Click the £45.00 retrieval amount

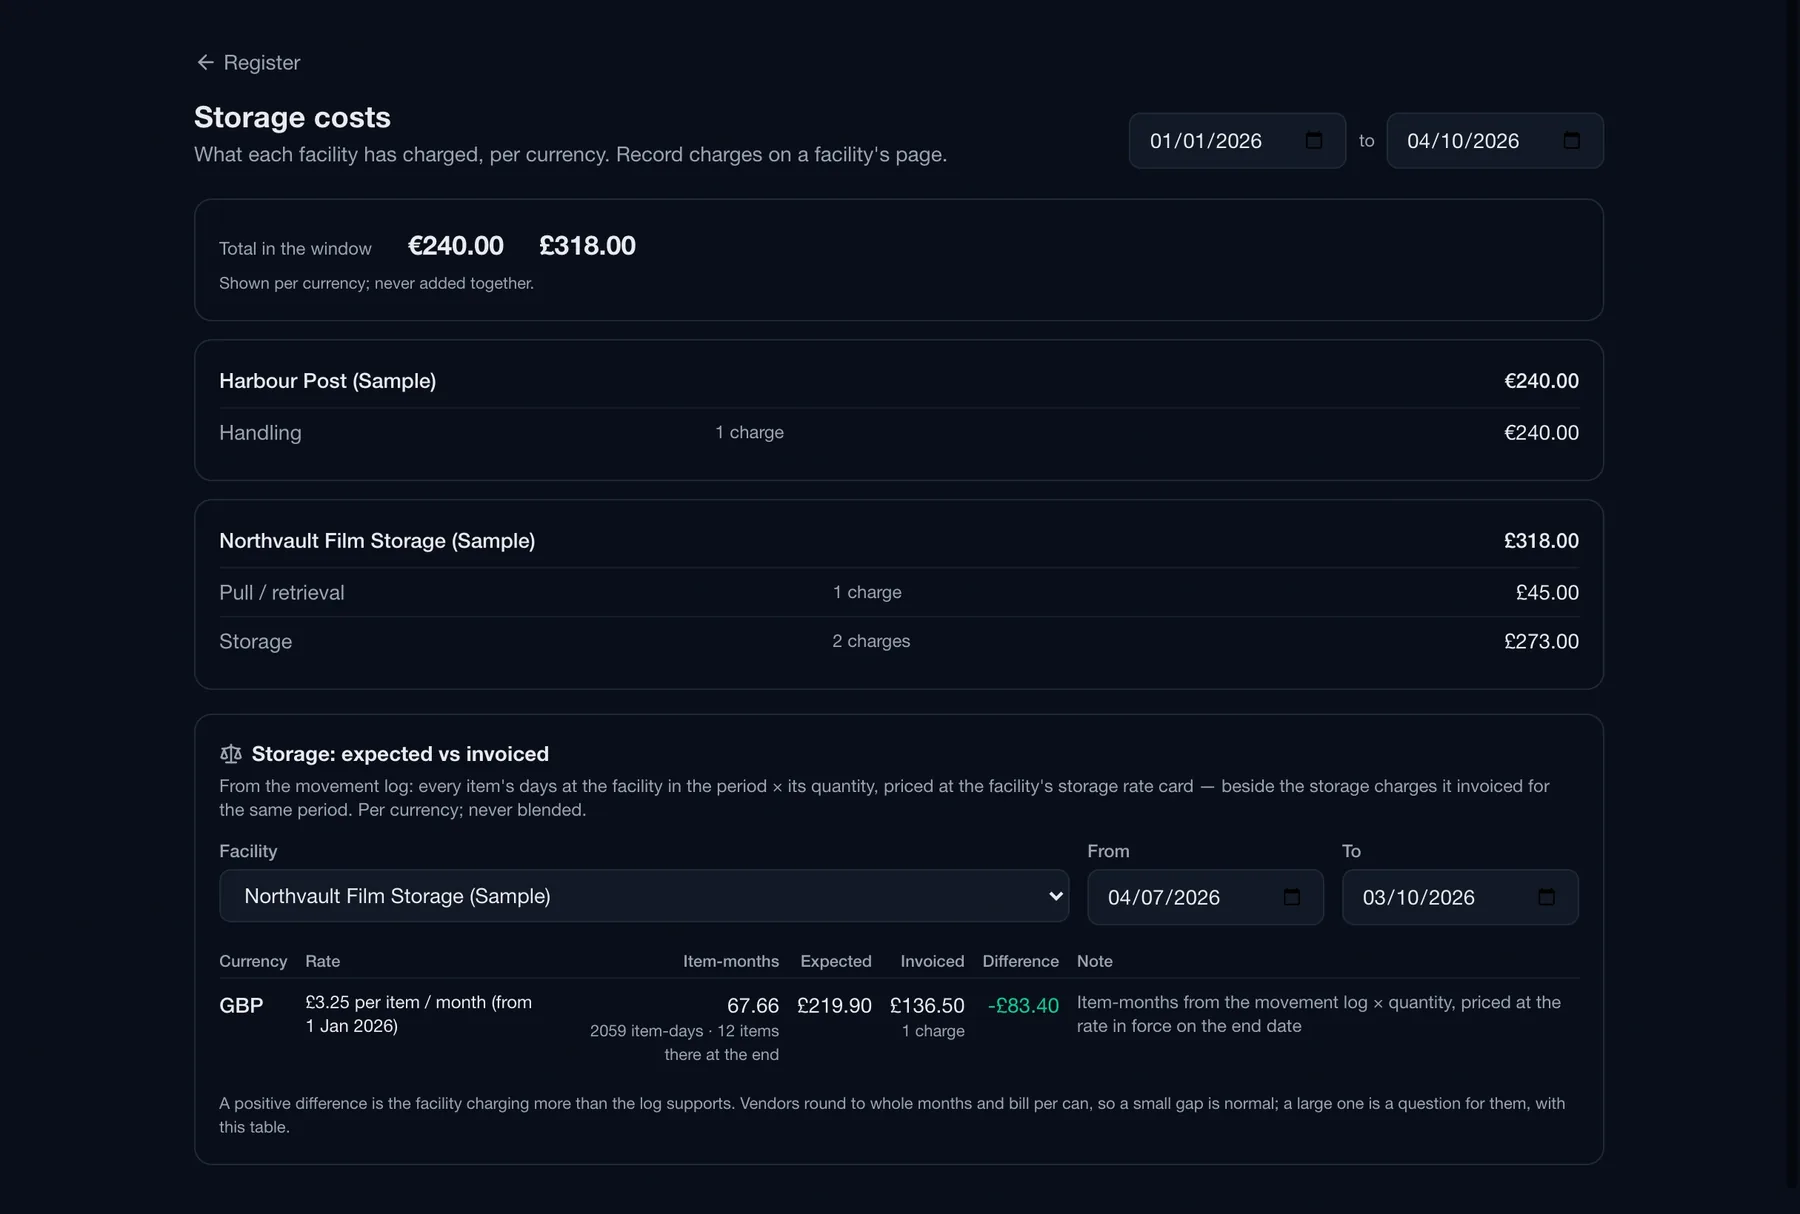[1547, 593]
